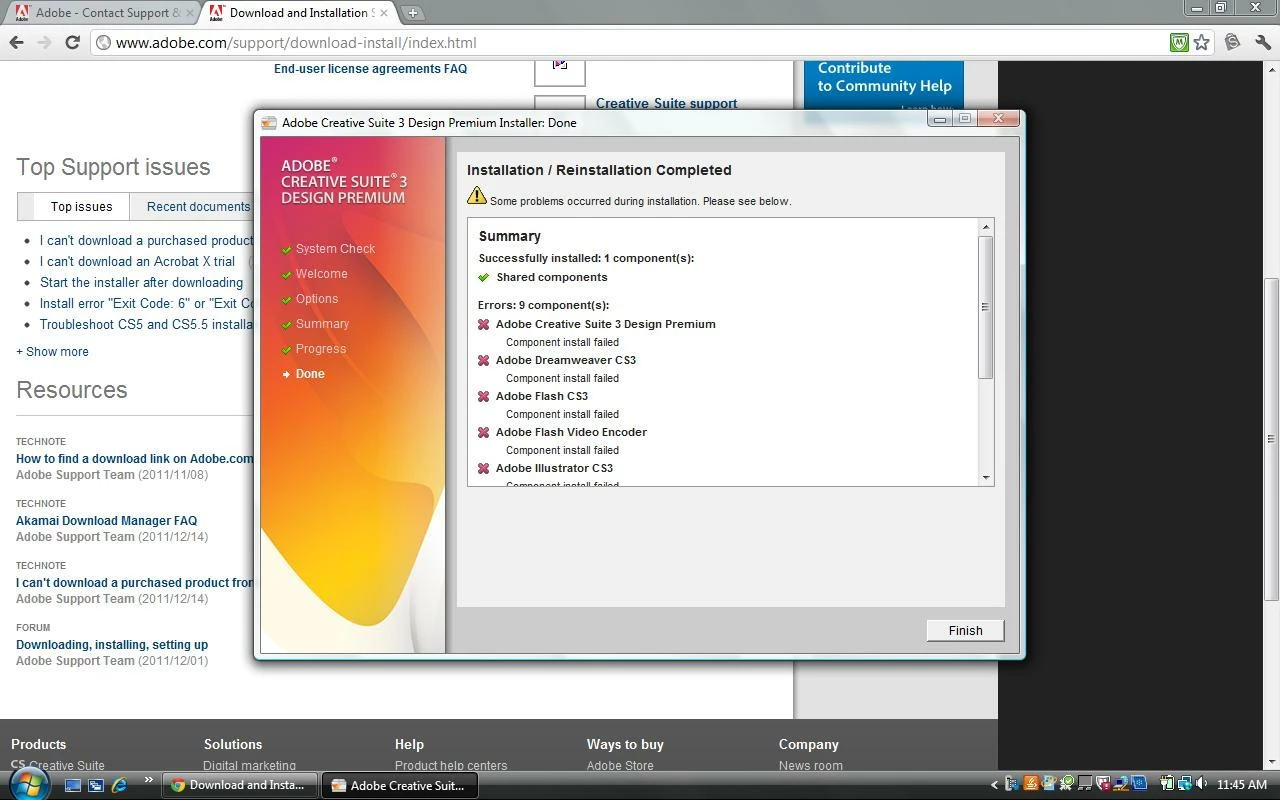
Task: Click red X beside Adobe Flash Video Encoder
Action: point(484,432)
